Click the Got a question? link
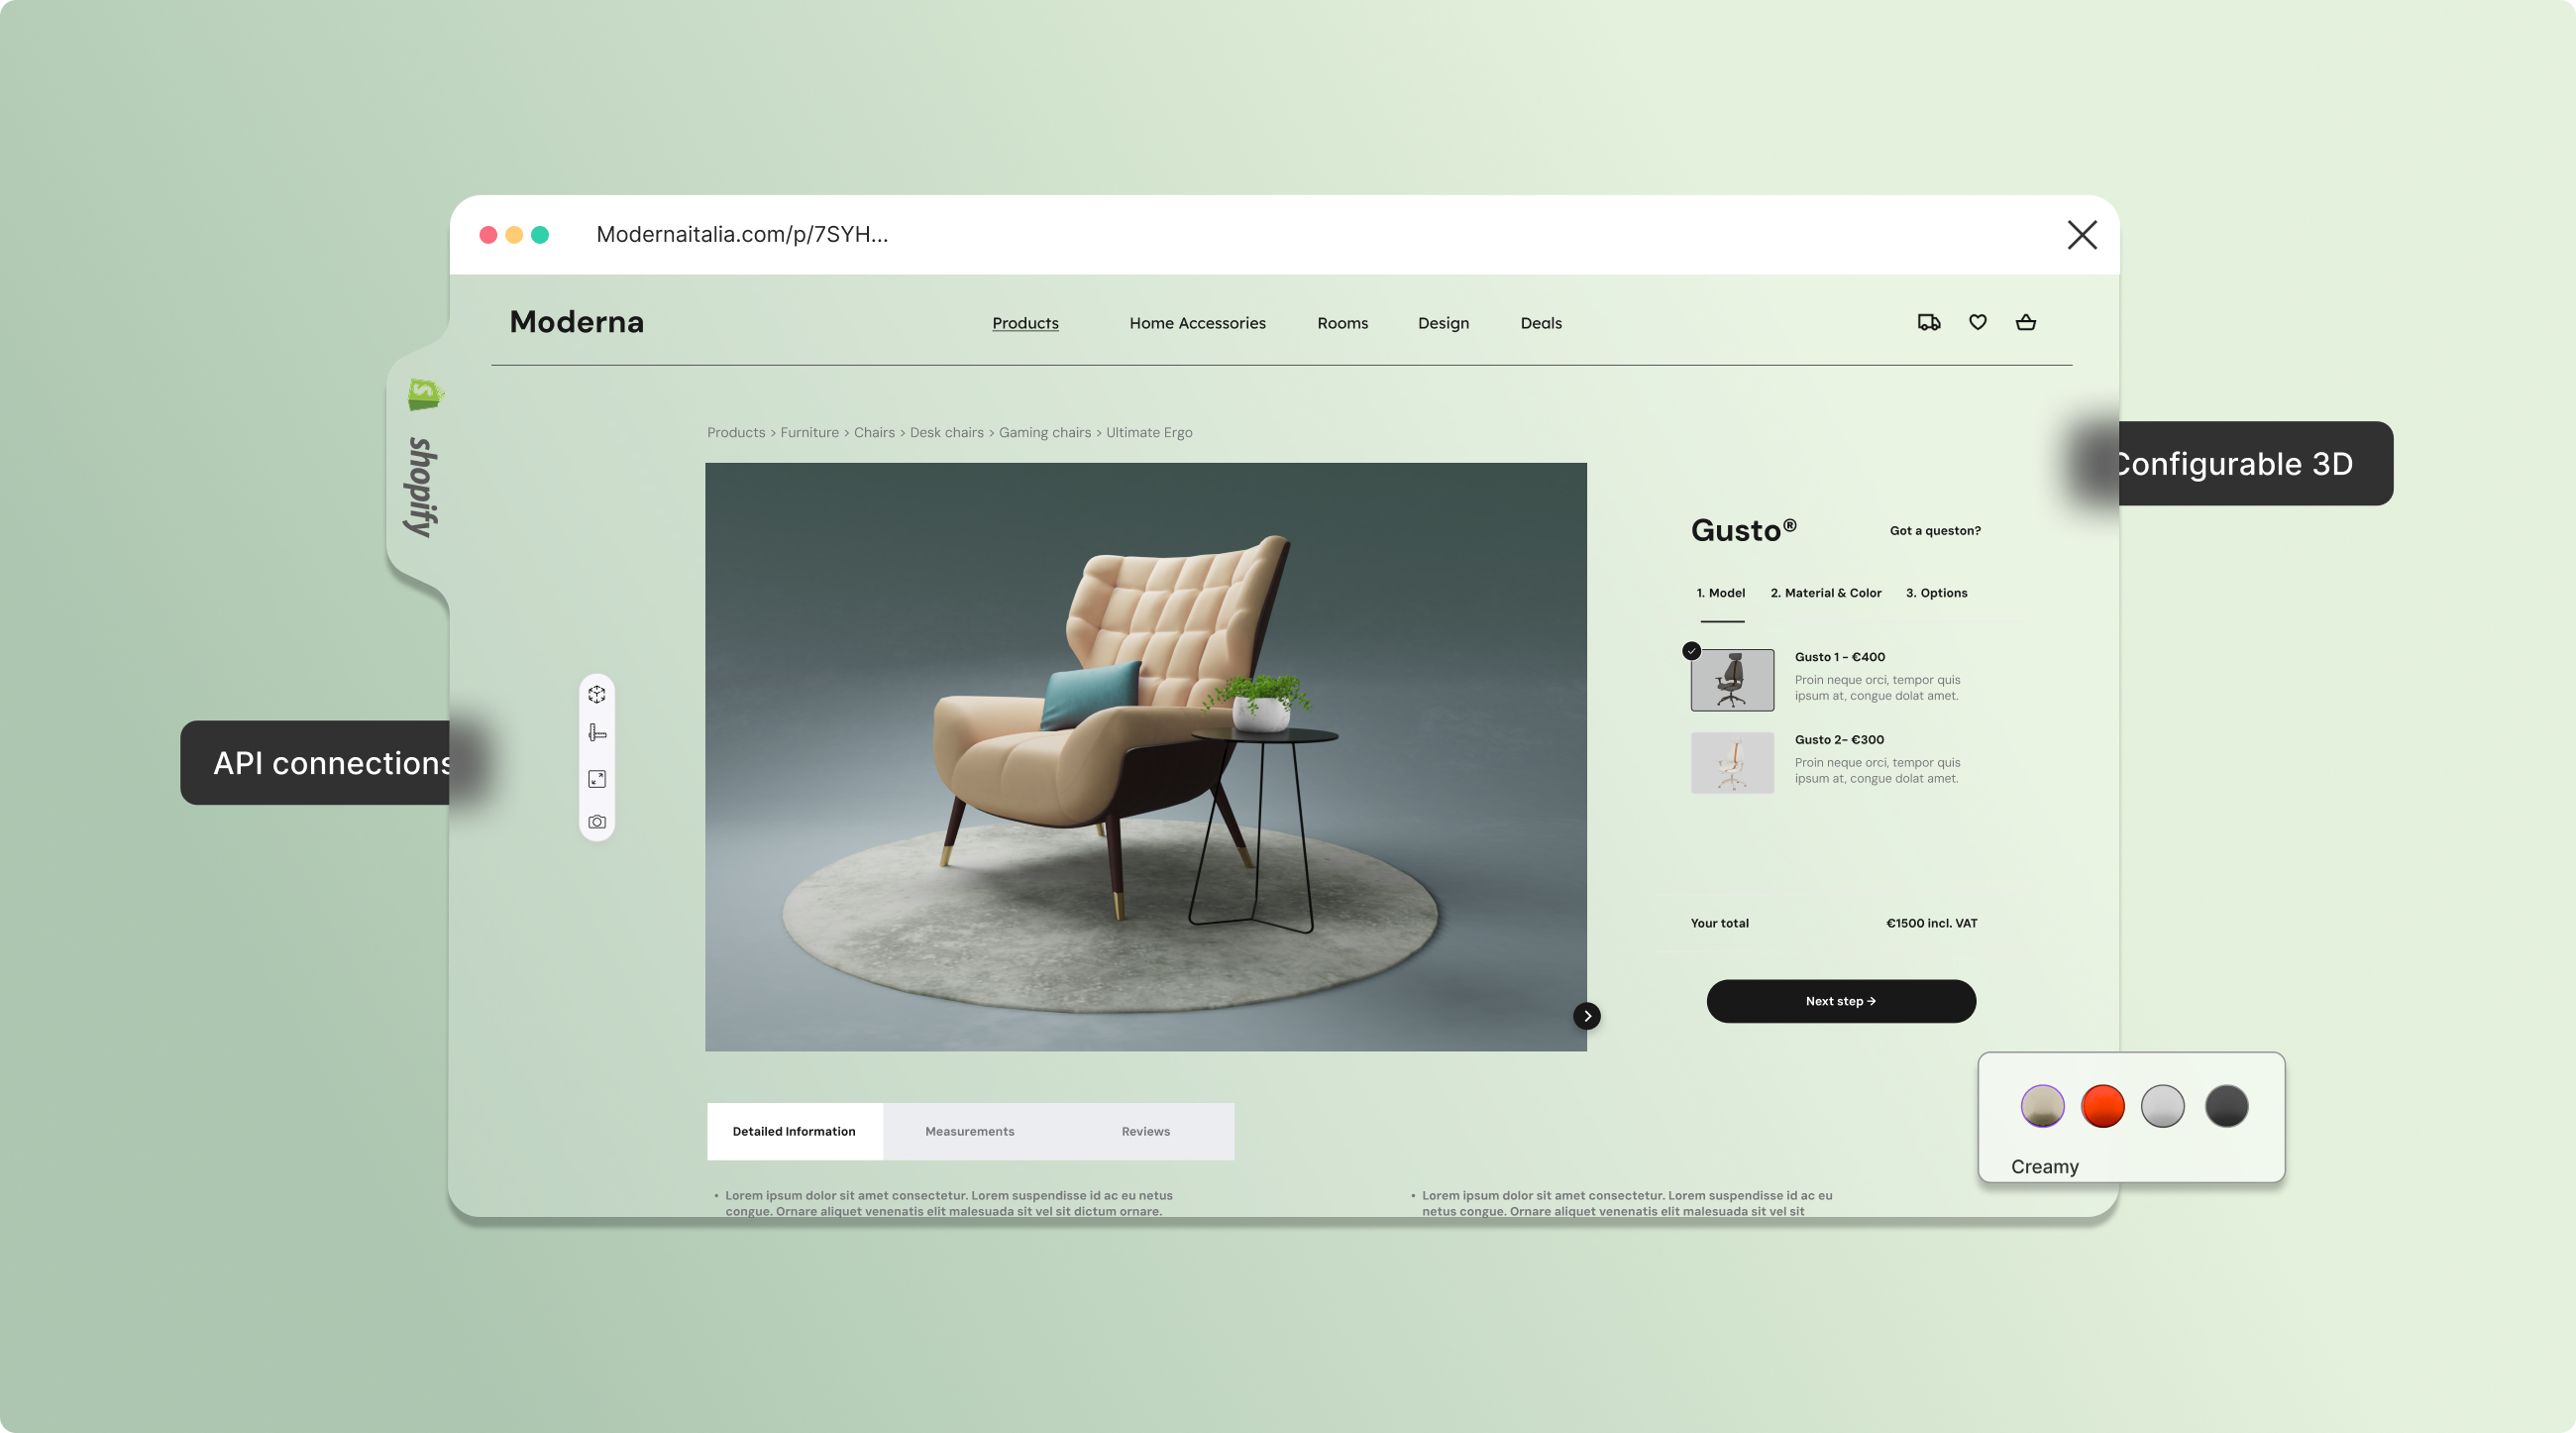Image resolution: width=2576 pixels, height=1433 pixels. (1934, 531)
